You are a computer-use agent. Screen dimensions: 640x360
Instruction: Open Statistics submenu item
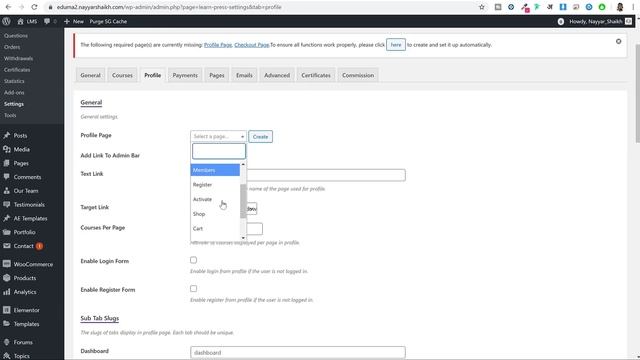tap(14, 81)
